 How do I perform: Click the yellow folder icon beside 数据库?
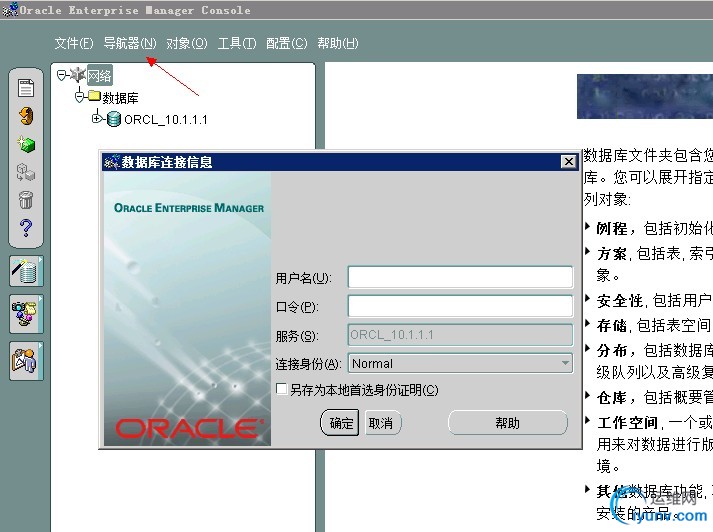coord(94,95)
